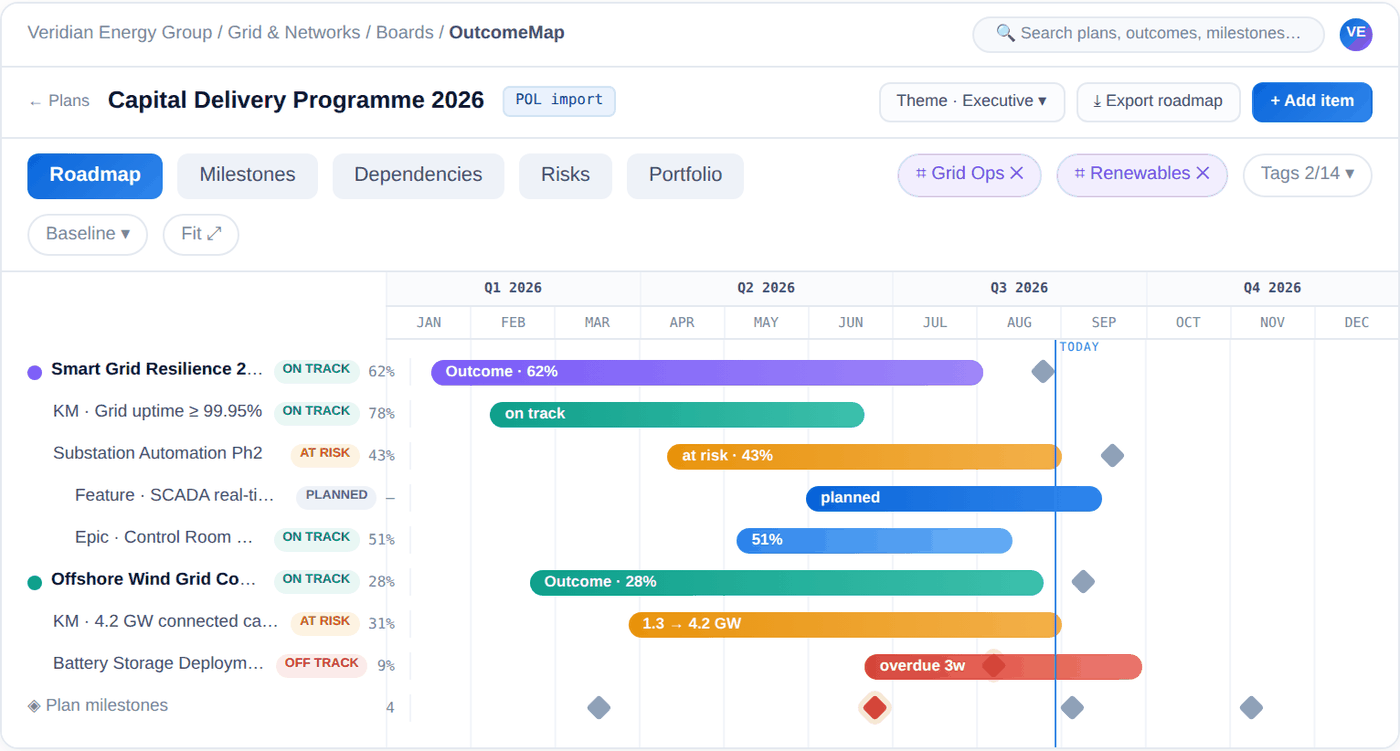Screen dimensions: 1400x751
Task: Click the Q1 2026 quarter header
Action: [513, 288]
